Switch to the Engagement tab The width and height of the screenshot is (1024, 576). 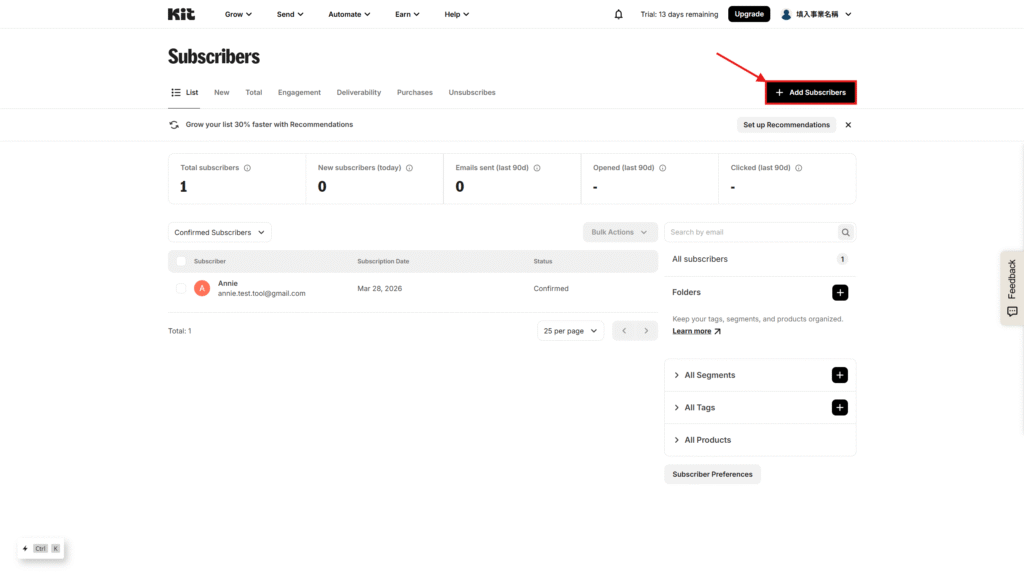pos(299,92)
